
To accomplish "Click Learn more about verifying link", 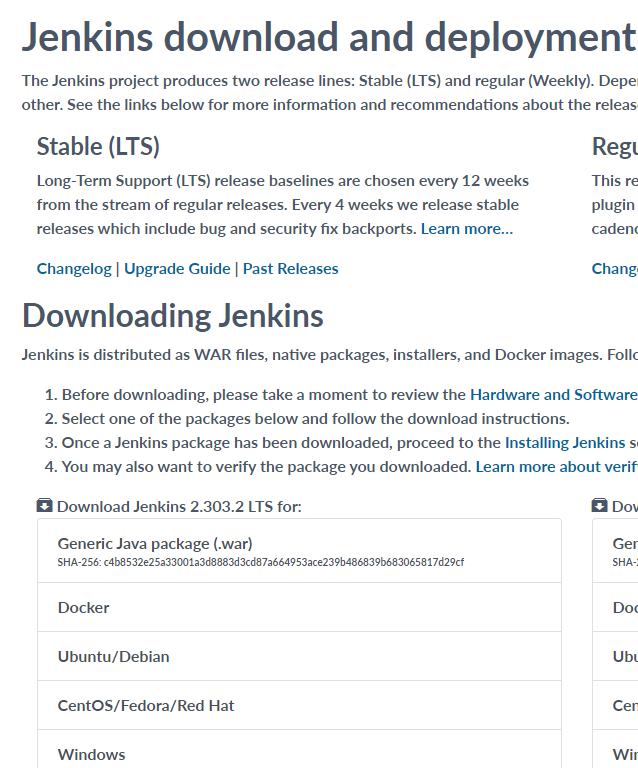I will pyautogui.click(x=557, y=467).
